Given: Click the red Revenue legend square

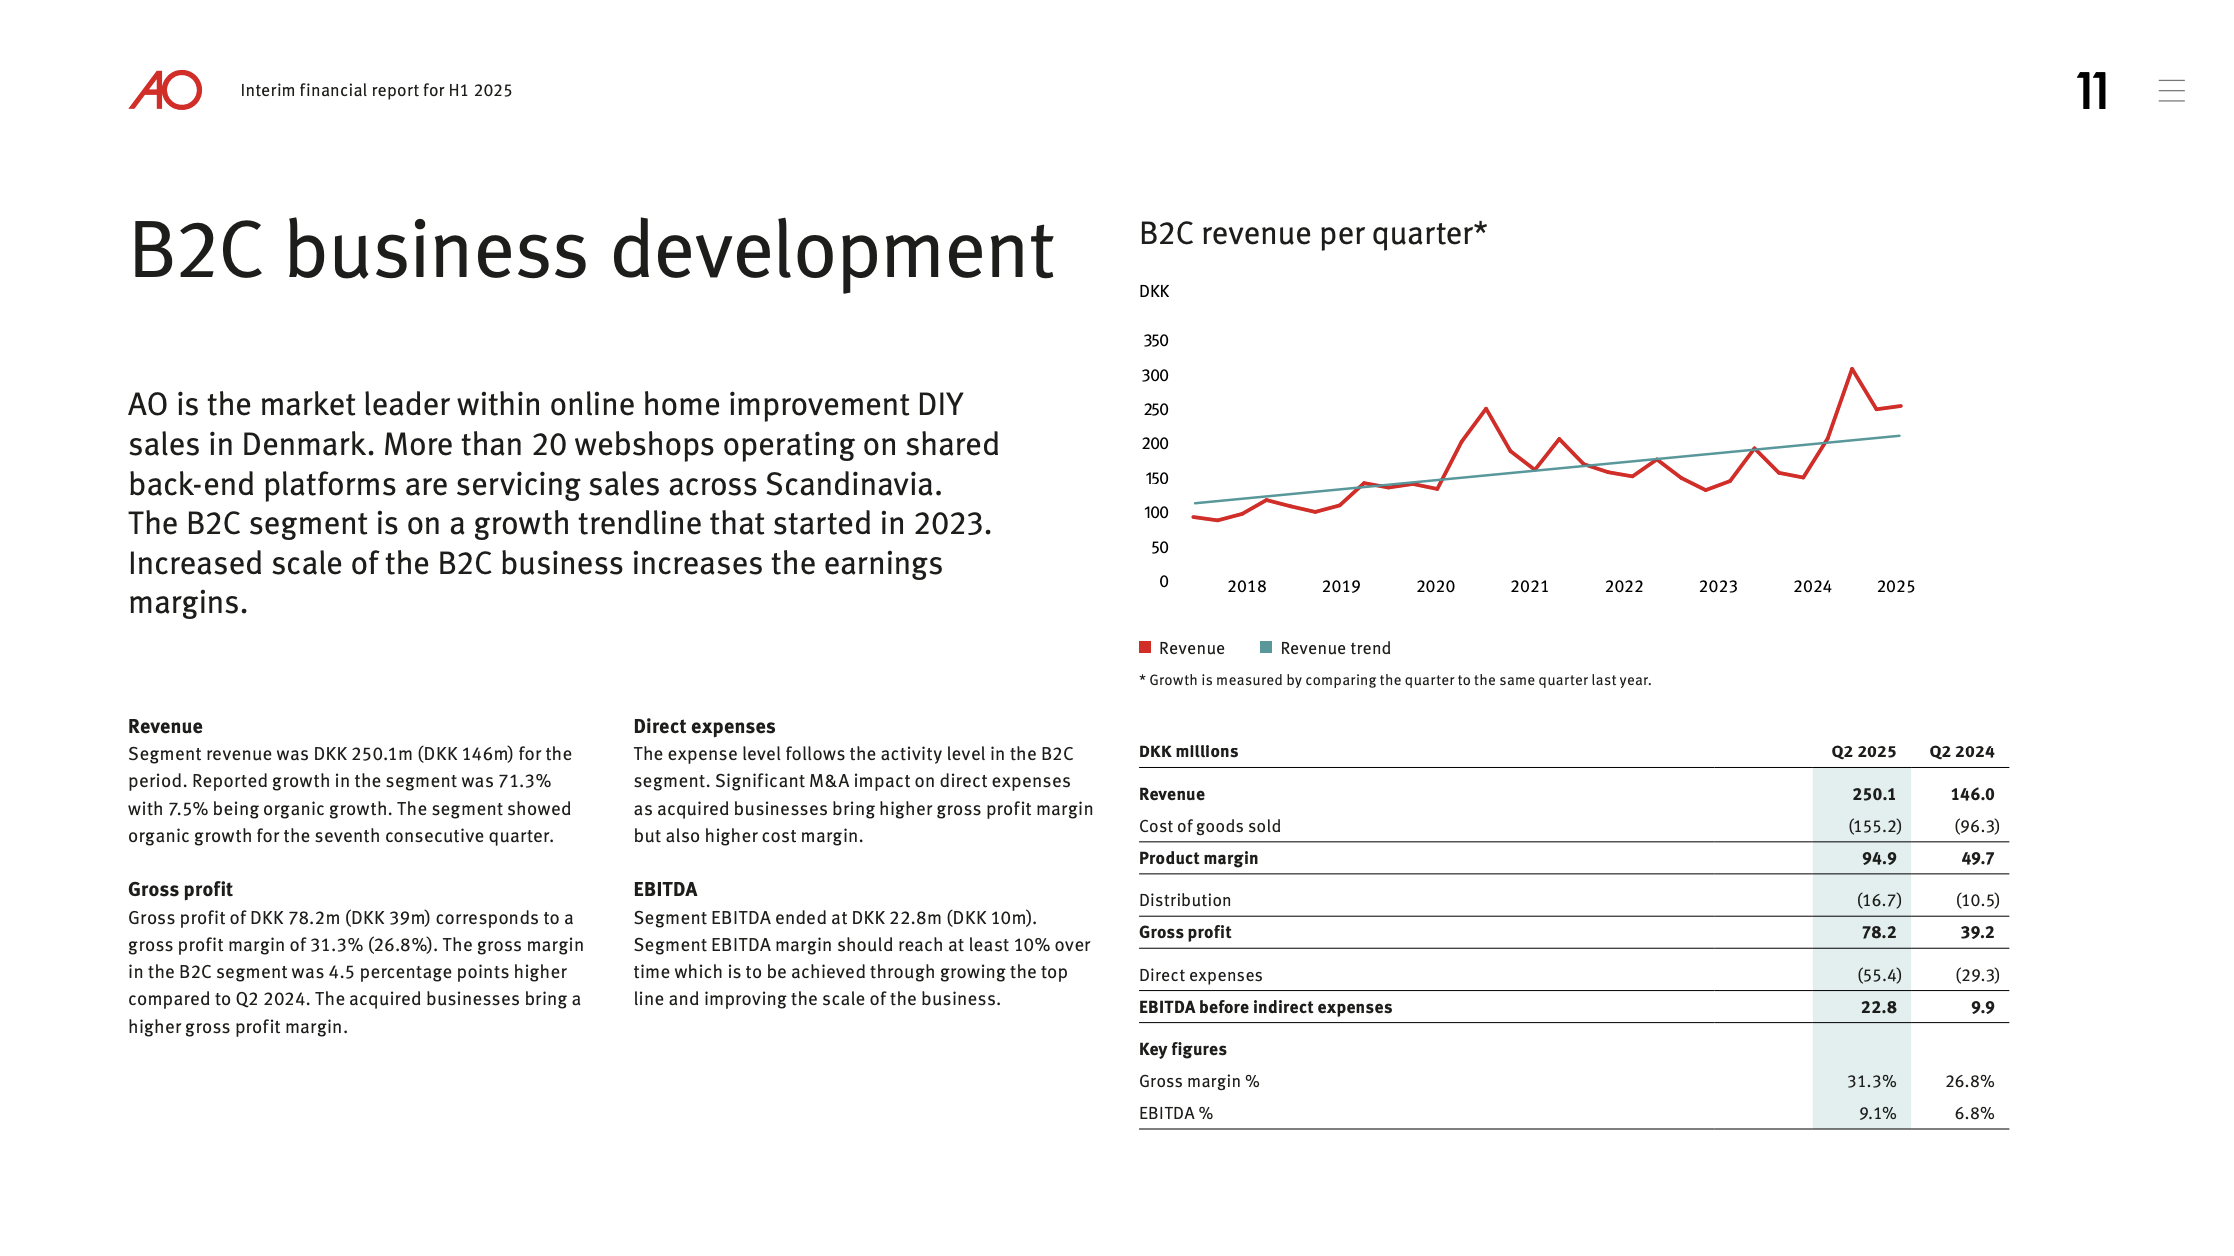Looking at the screenshot, I should point(1145,647).
